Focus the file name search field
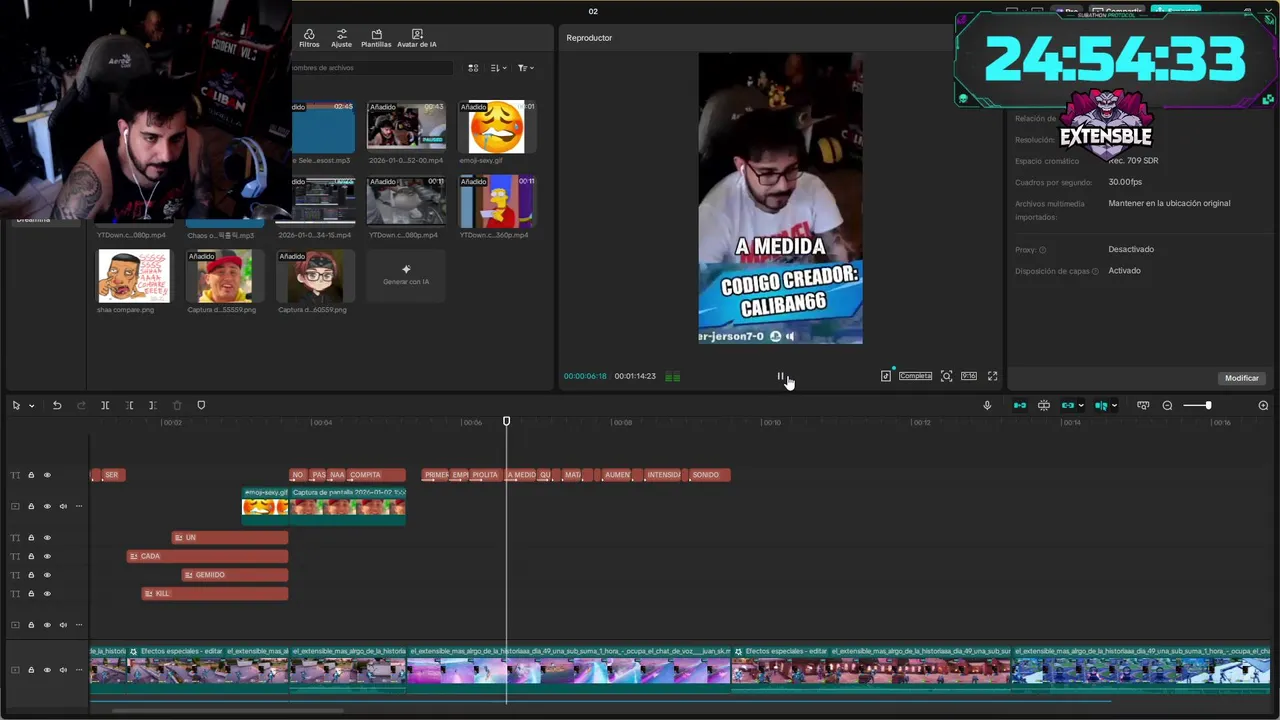The width and height of the screenshot is (1280, 720). coord(370,68)
